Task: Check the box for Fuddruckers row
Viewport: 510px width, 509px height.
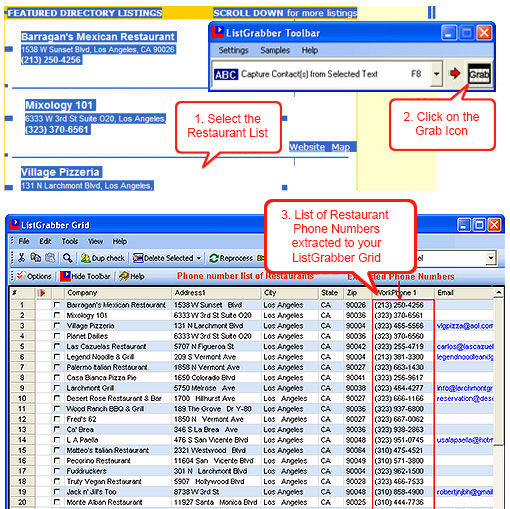Action: click(57, 471)
